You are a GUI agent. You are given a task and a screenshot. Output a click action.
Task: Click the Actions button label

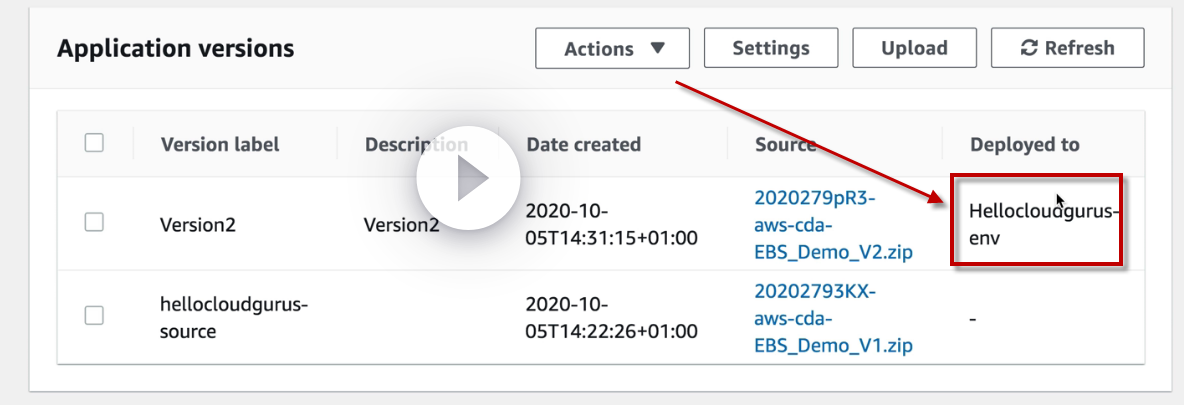tap(598, 48)
